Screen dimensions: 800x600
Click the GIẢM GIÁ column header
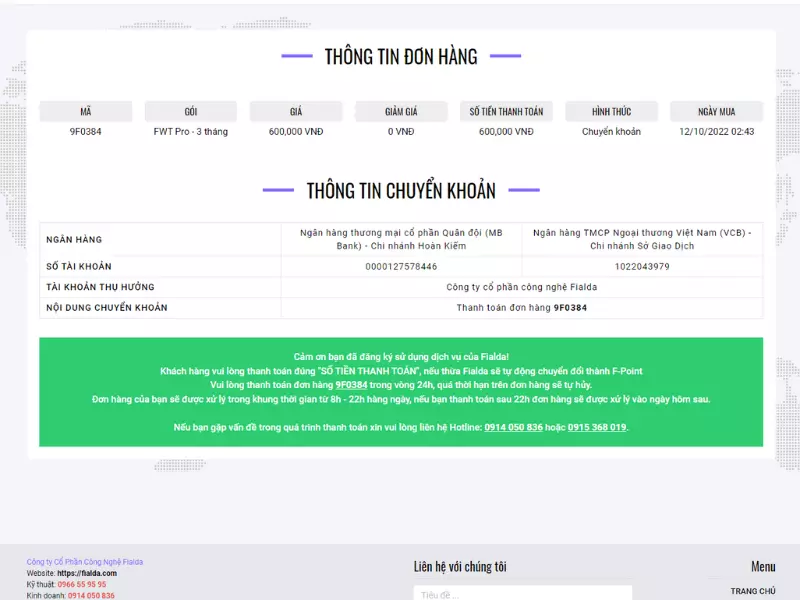401,111
